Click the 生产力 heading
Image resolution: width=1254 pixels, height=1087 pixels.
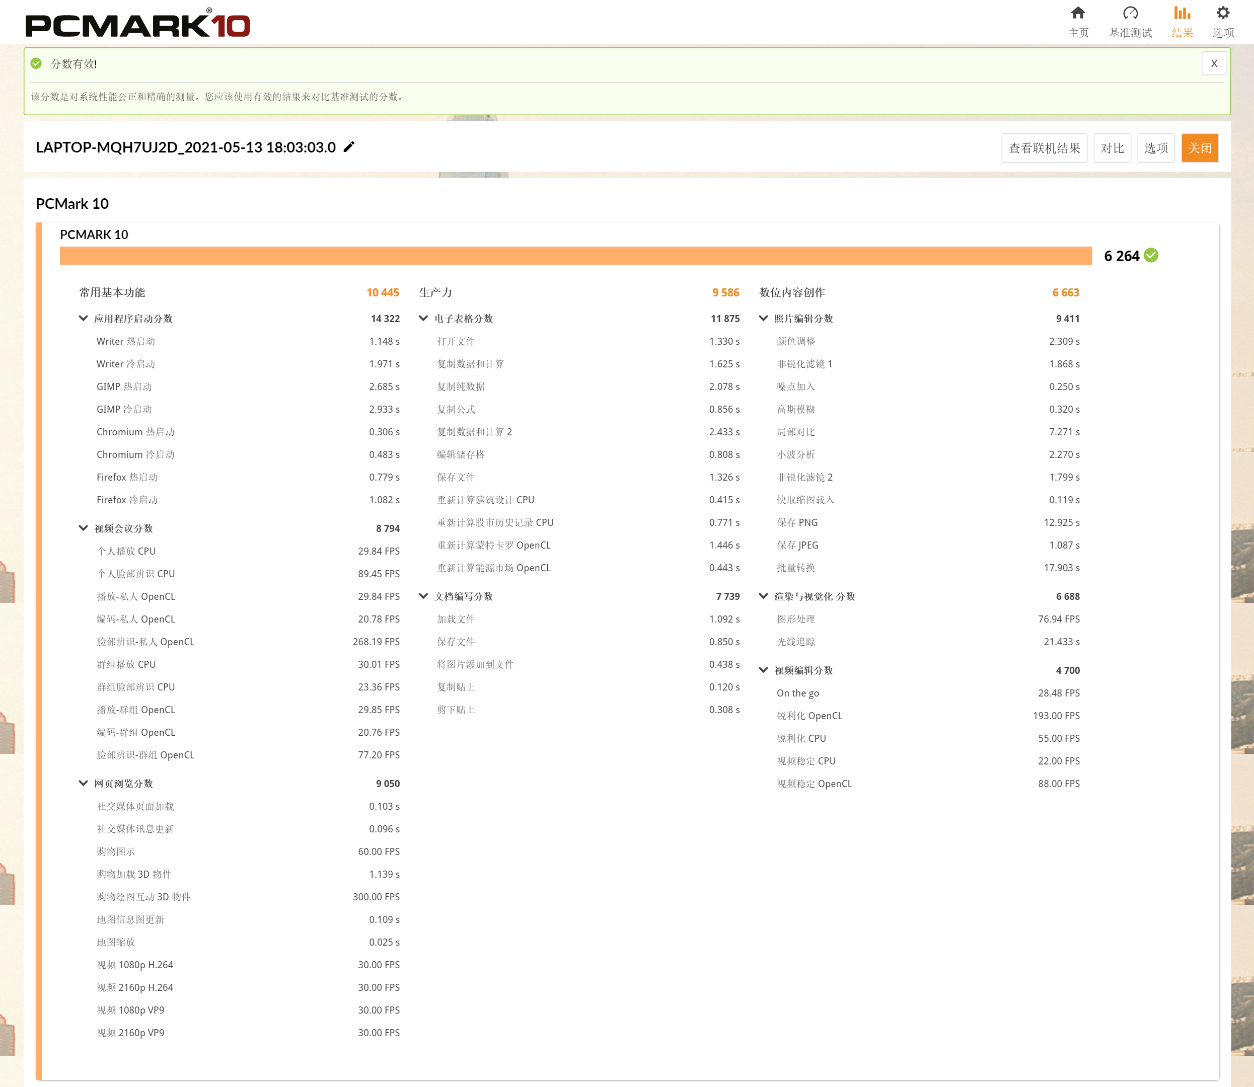[x=436, y=293]
